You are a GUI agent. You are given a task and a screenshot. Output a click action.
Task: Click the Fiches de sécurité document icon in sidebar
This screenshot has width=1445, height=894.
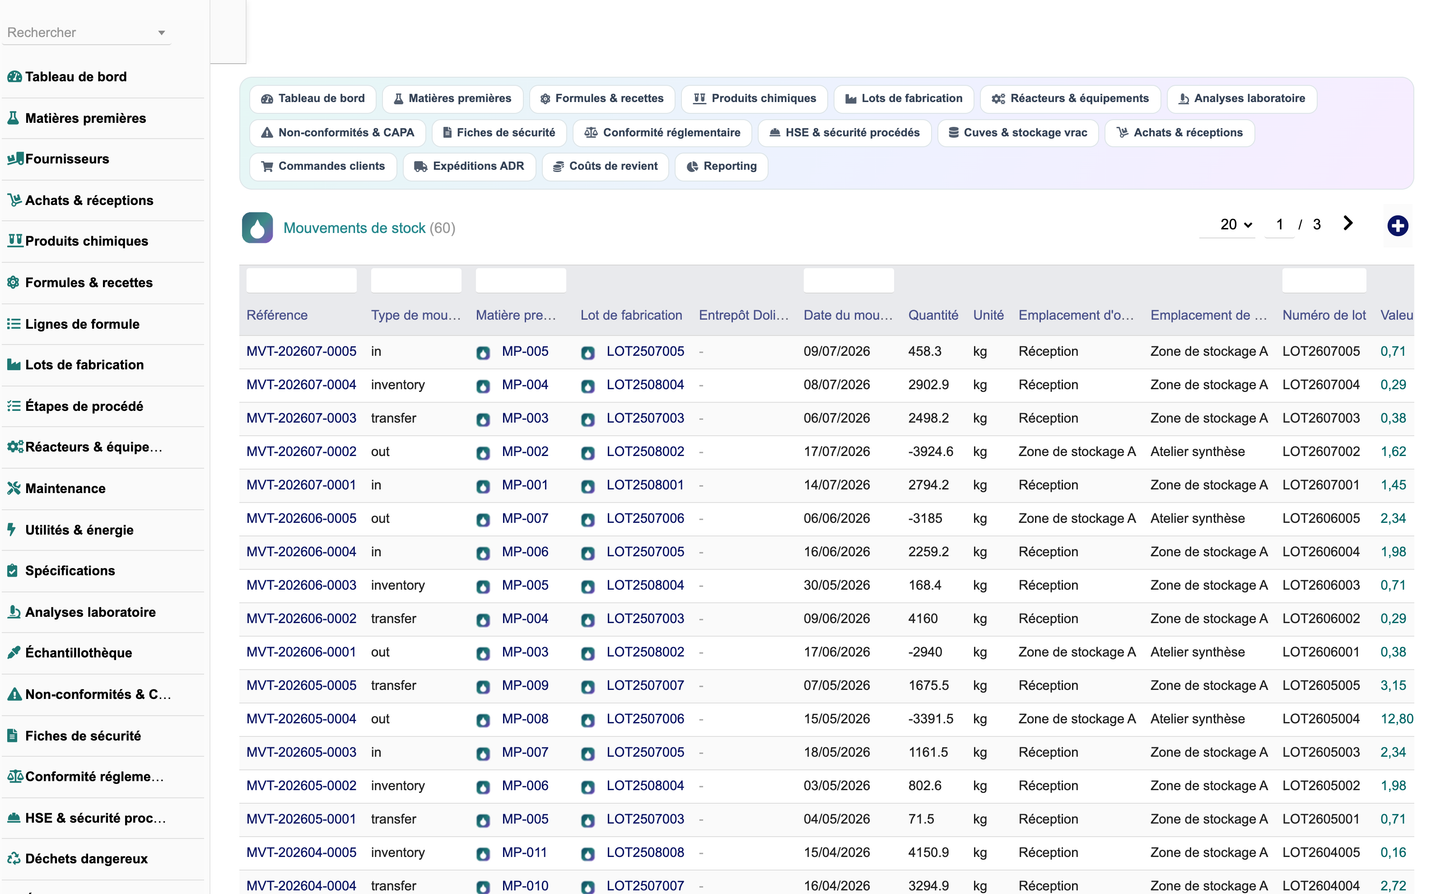tap(13, 735)
